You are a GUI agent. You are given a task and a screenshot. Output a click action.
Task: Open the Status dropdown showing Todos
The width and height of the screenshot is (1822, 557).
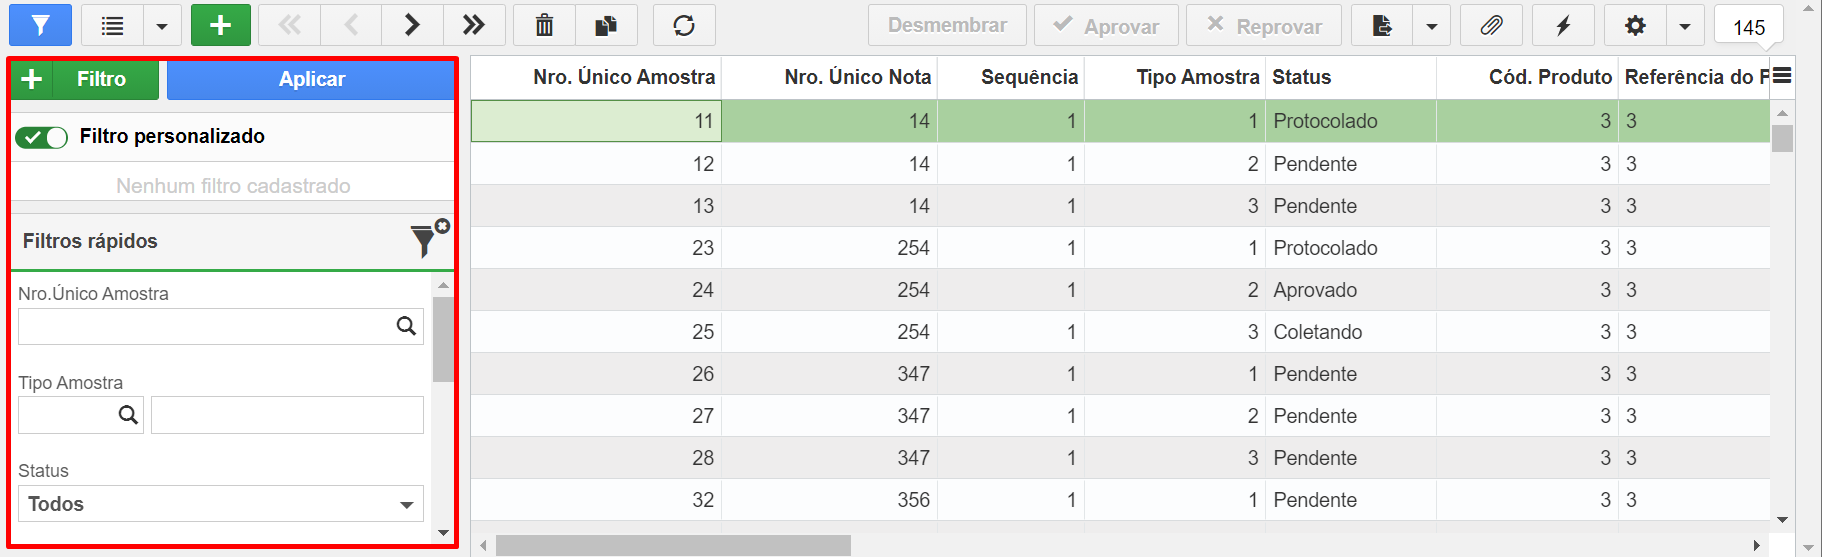pyautogui.click(x=221, y=504)
